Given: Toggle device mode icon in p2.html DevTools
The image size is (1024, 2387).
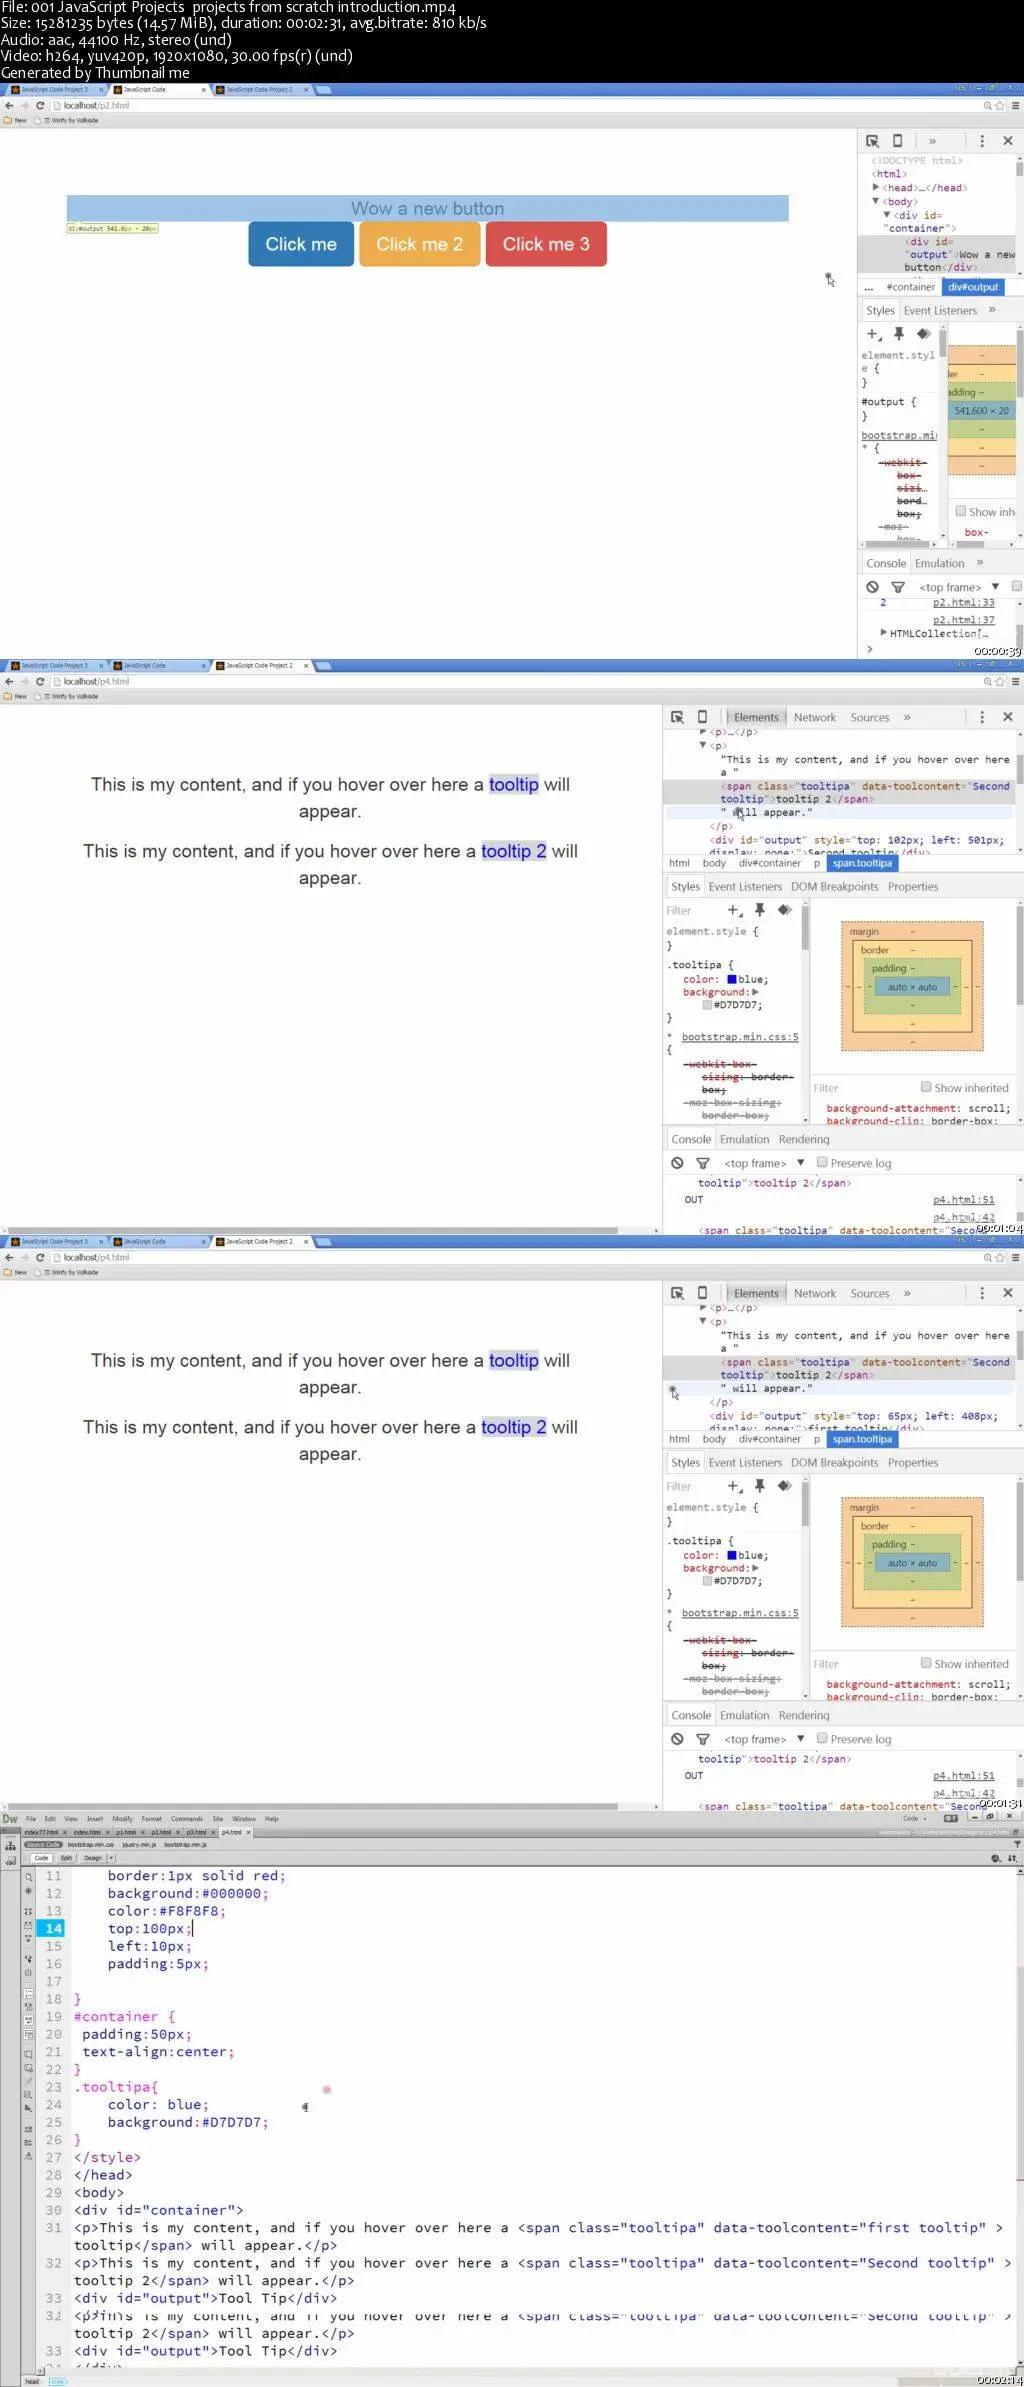Looking at the screenshot, I should 897,141.
